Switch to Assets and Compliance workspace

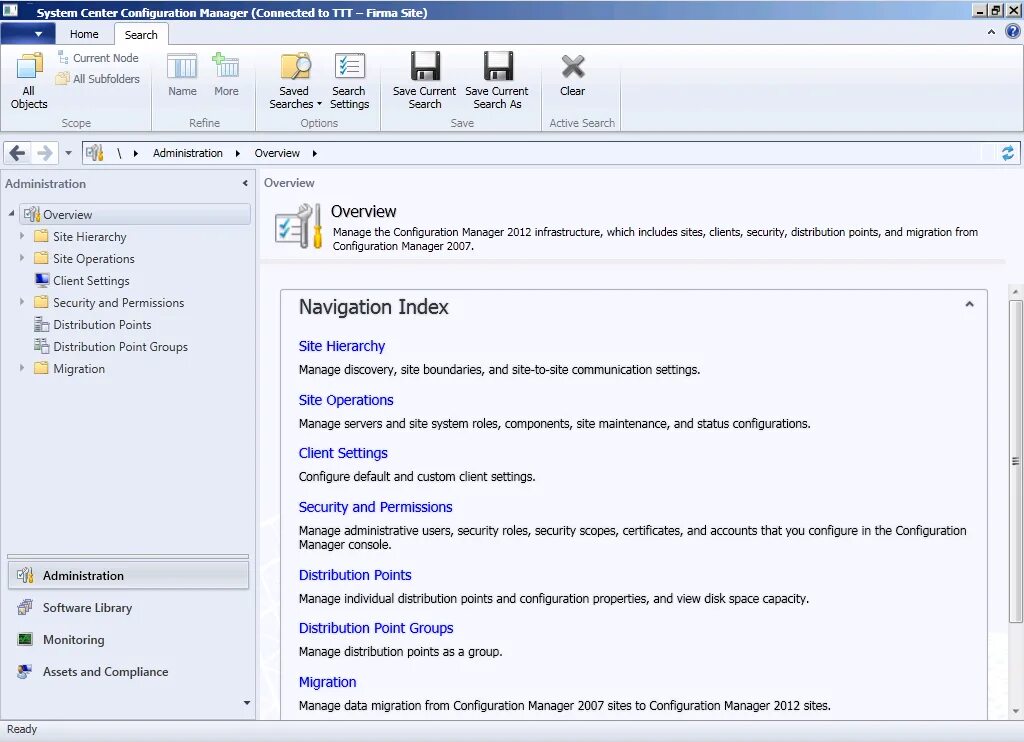coord(105,671)
